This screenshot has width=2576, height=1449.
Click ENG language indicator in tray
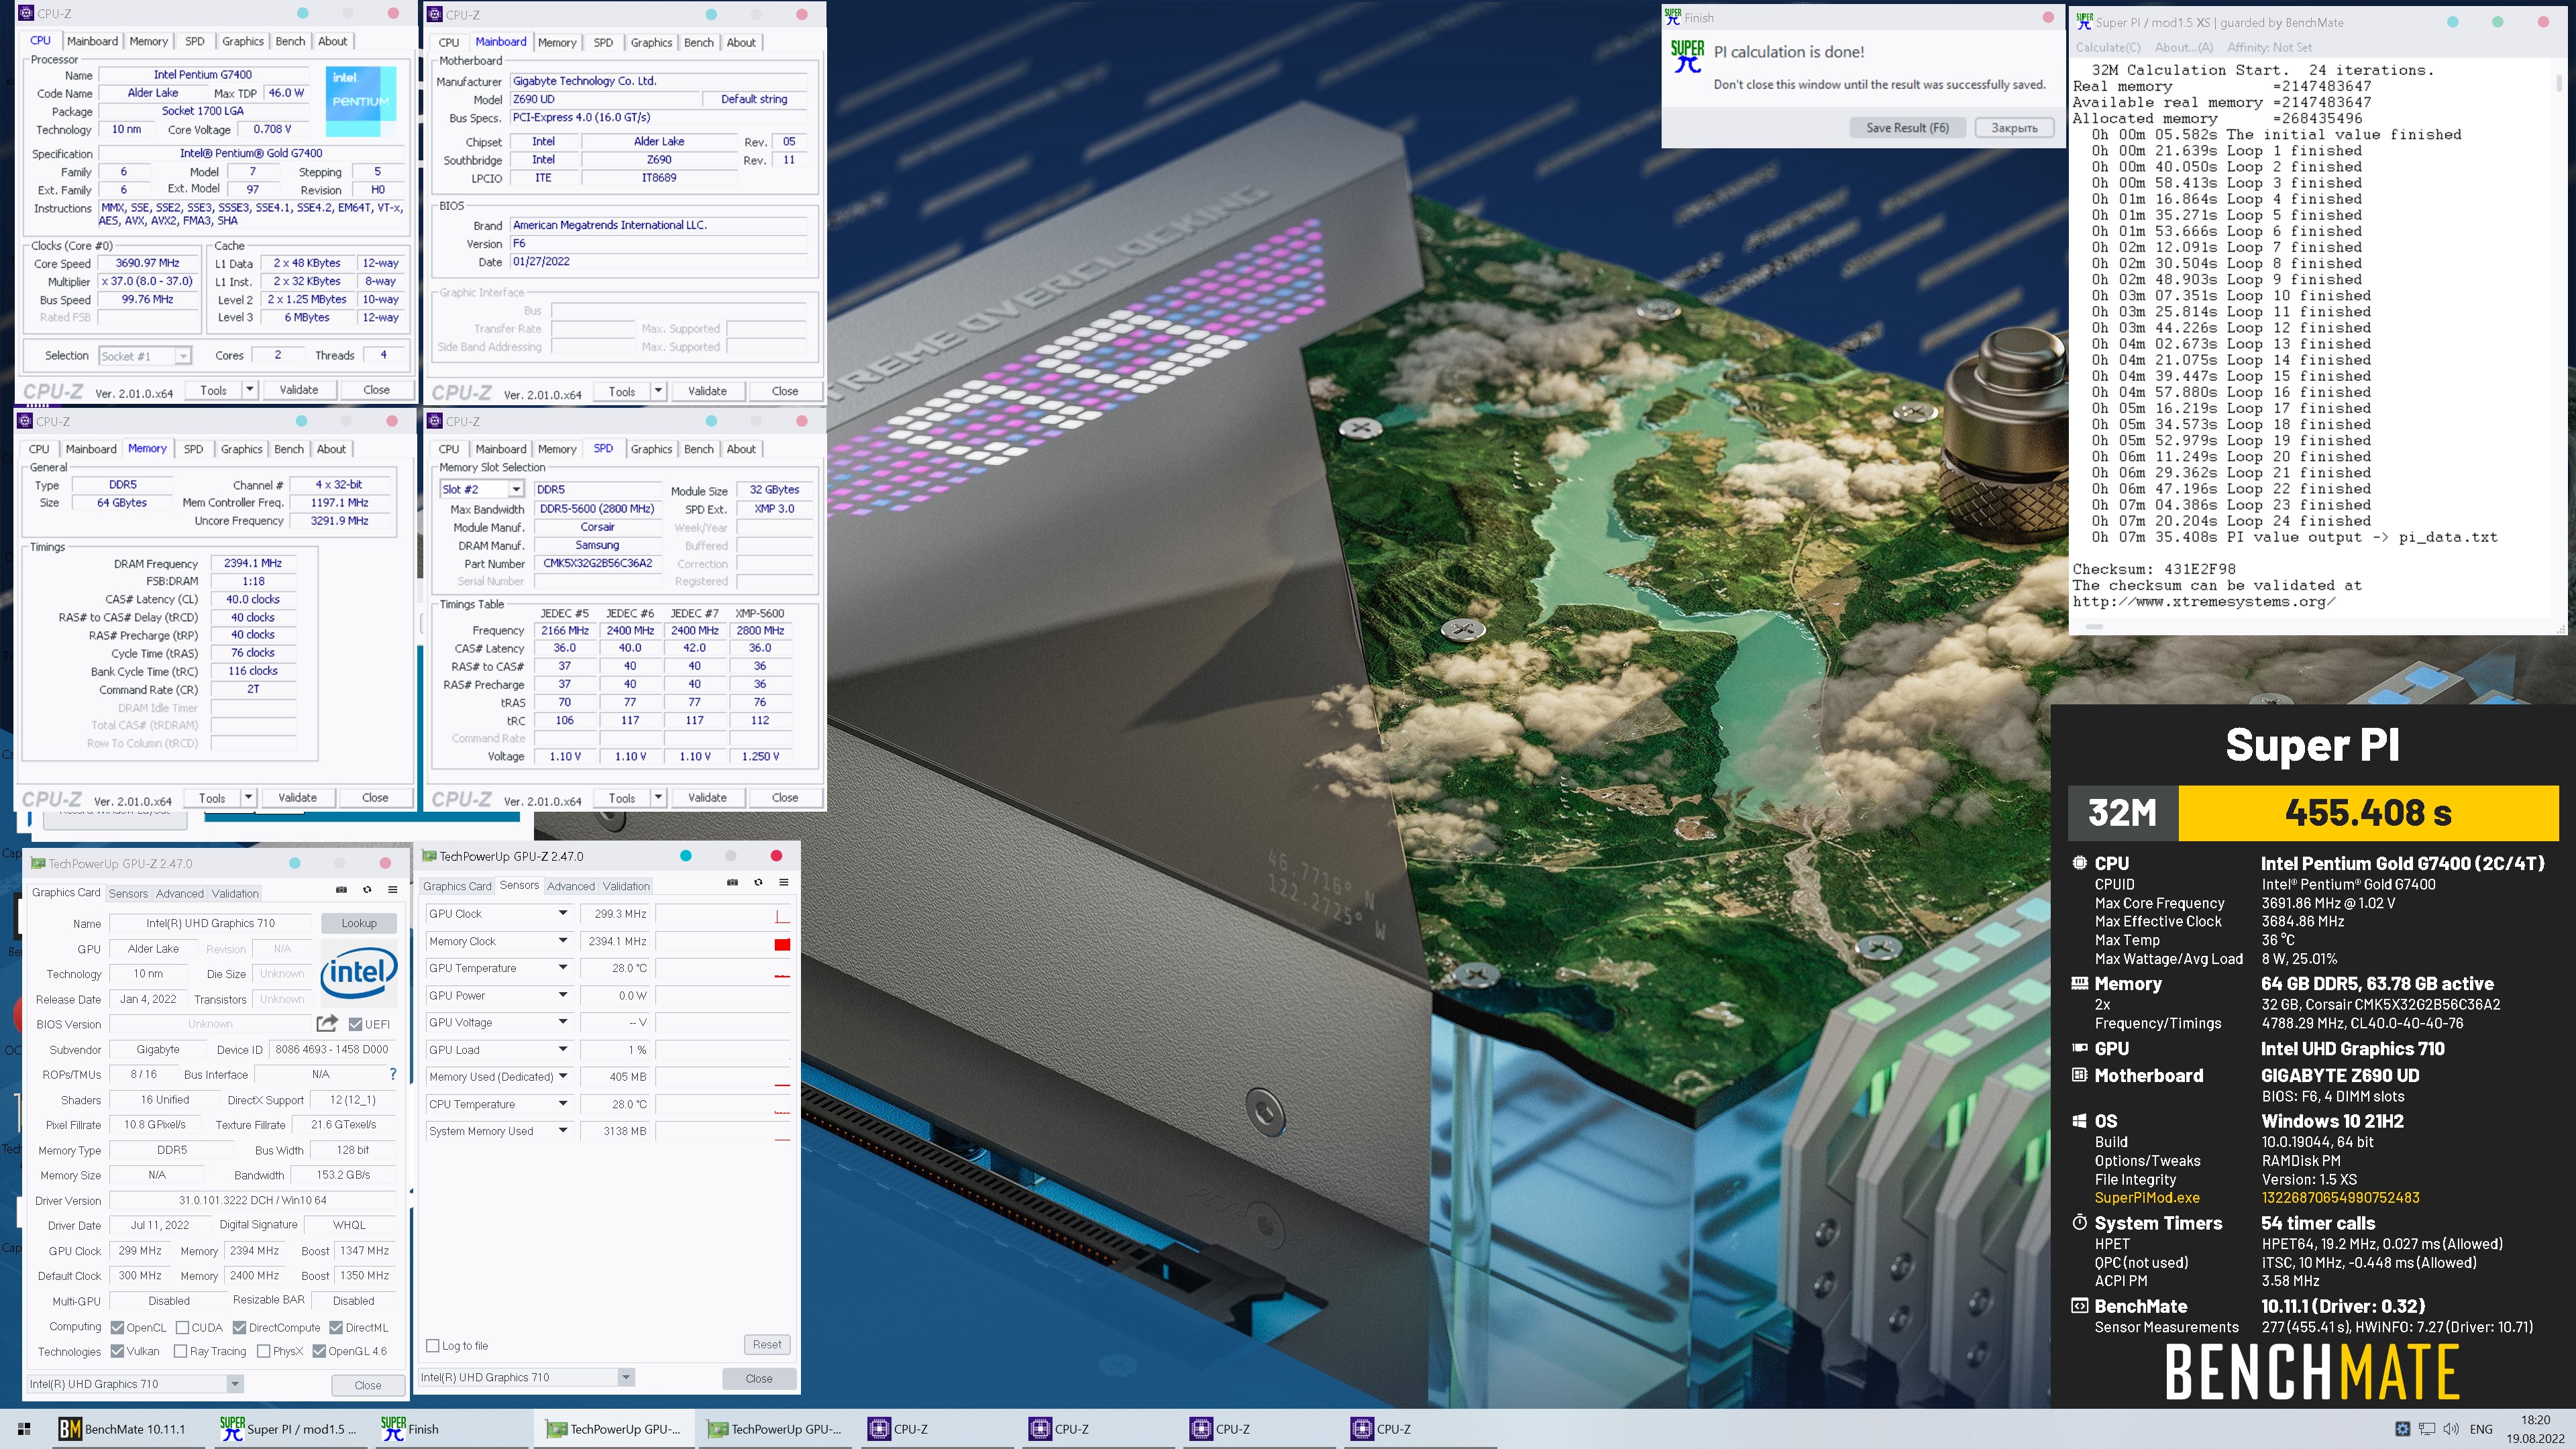pos(2481,1429)
